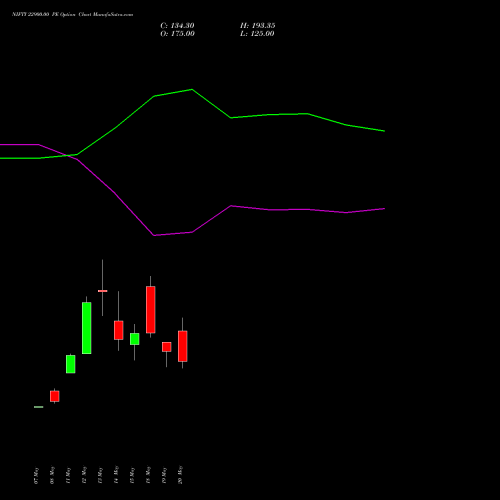Screen dimensions: 500x500
Task: Select the 19 May date label
Action: click(164, 475)
